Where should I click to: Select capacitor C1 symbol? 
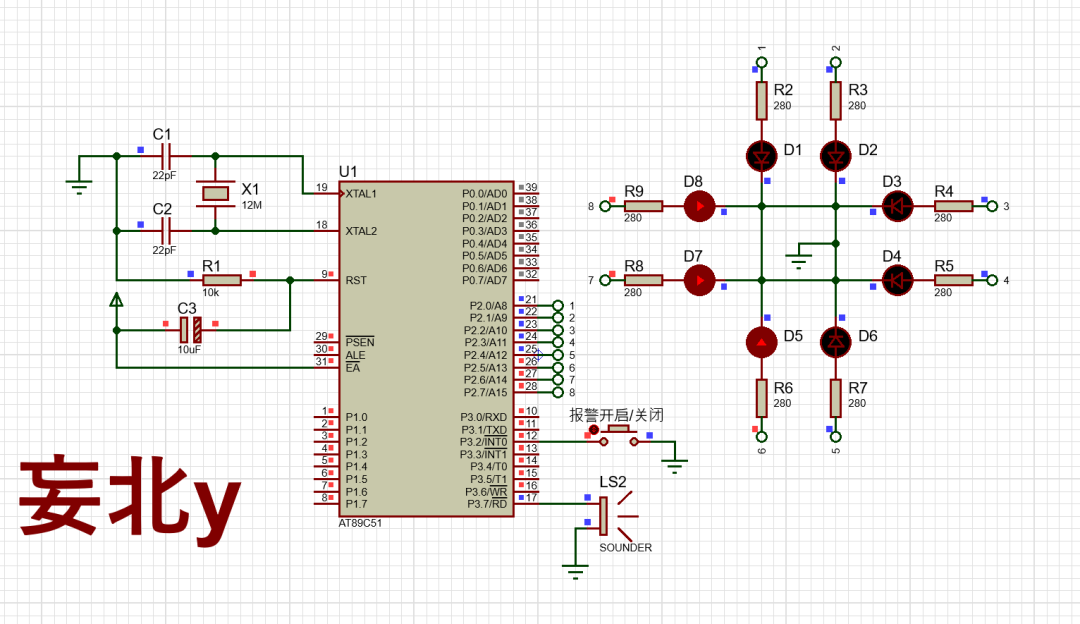point(165,156)
